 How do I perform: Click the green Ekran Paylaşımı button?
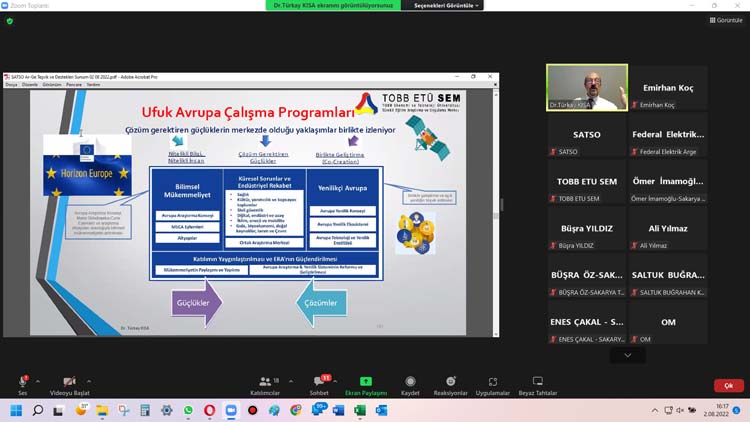click(x=366, y=383)
